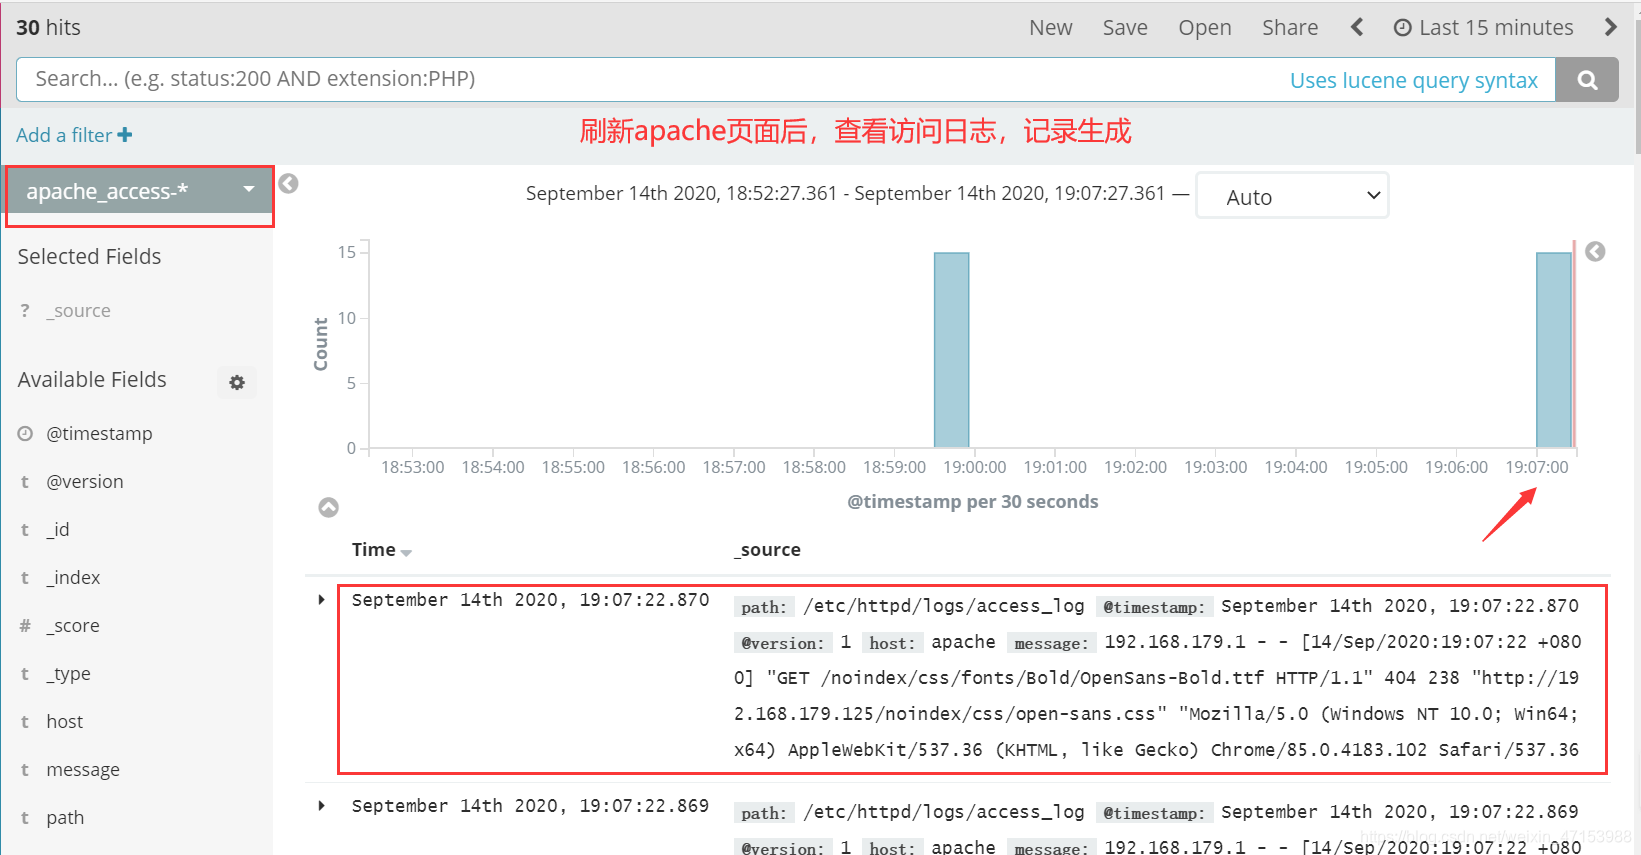The width and height of the screenshot is (1641, 855).
Task: Expand the 19:07:22.869 log row
Action: (321, 806)
